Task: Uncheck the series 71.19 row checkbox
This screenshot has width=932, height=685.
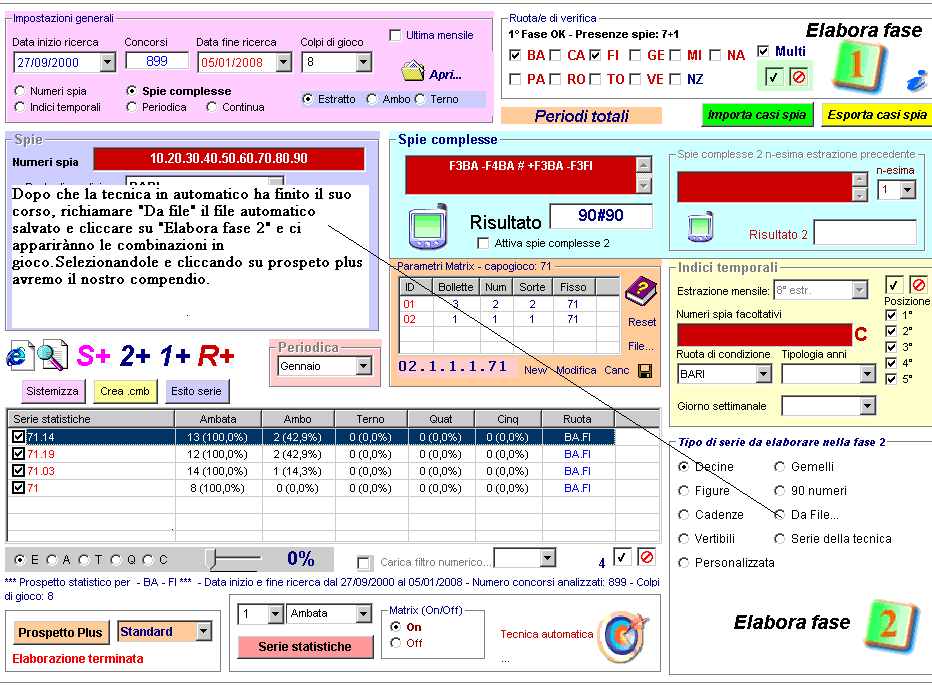Action: coord(18,454)
